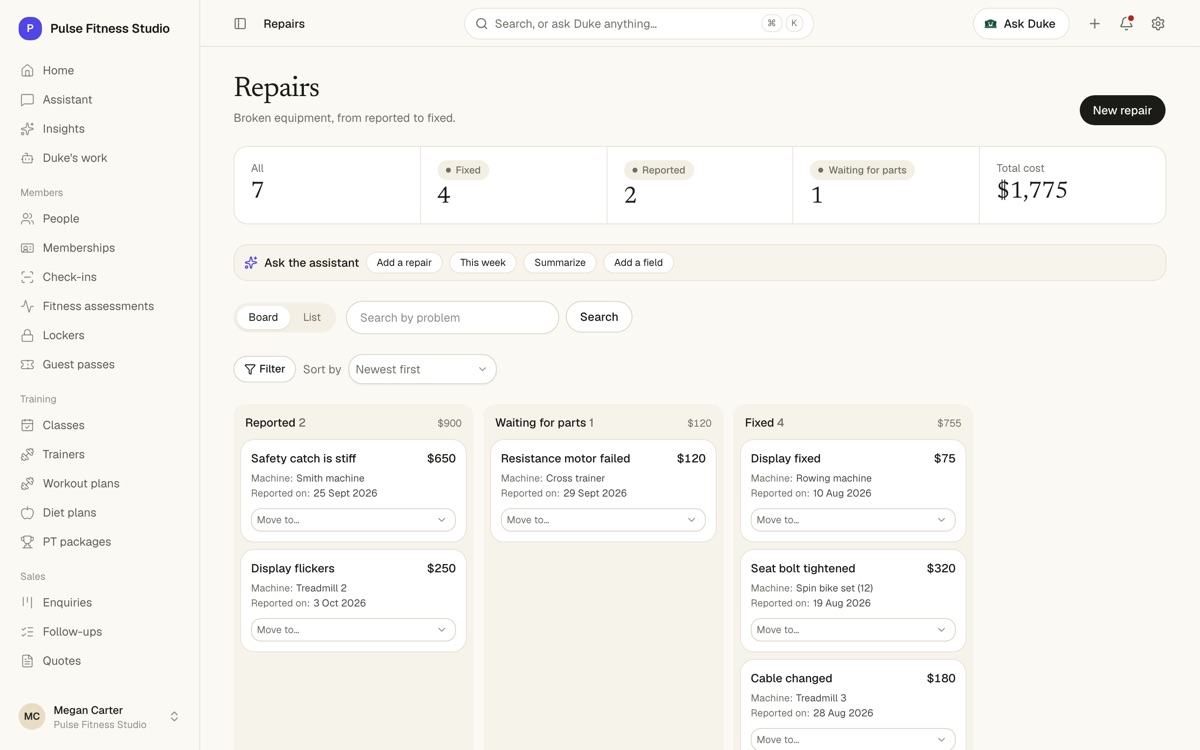Open Move to dropdown for Display flickers

[353, 630]
